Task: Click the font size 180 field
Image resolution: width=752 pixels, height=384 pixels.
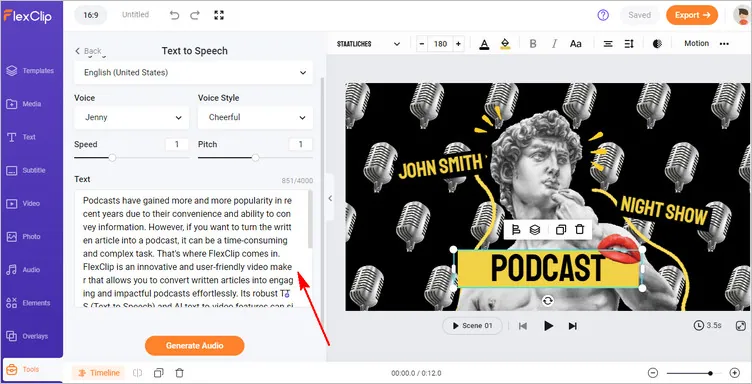Action: click(440, 44)
